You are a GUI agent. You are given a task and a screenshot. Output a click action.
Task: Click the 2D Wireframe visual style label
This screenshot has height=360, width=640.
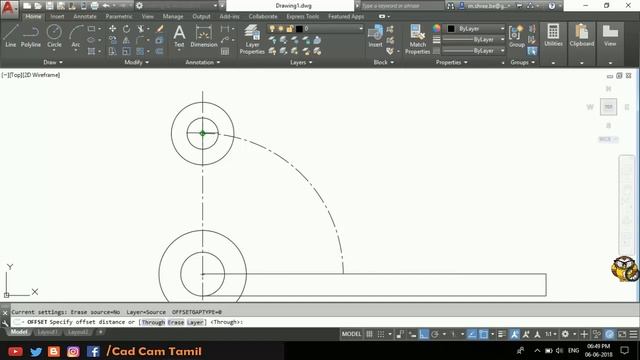pos(42,75)
